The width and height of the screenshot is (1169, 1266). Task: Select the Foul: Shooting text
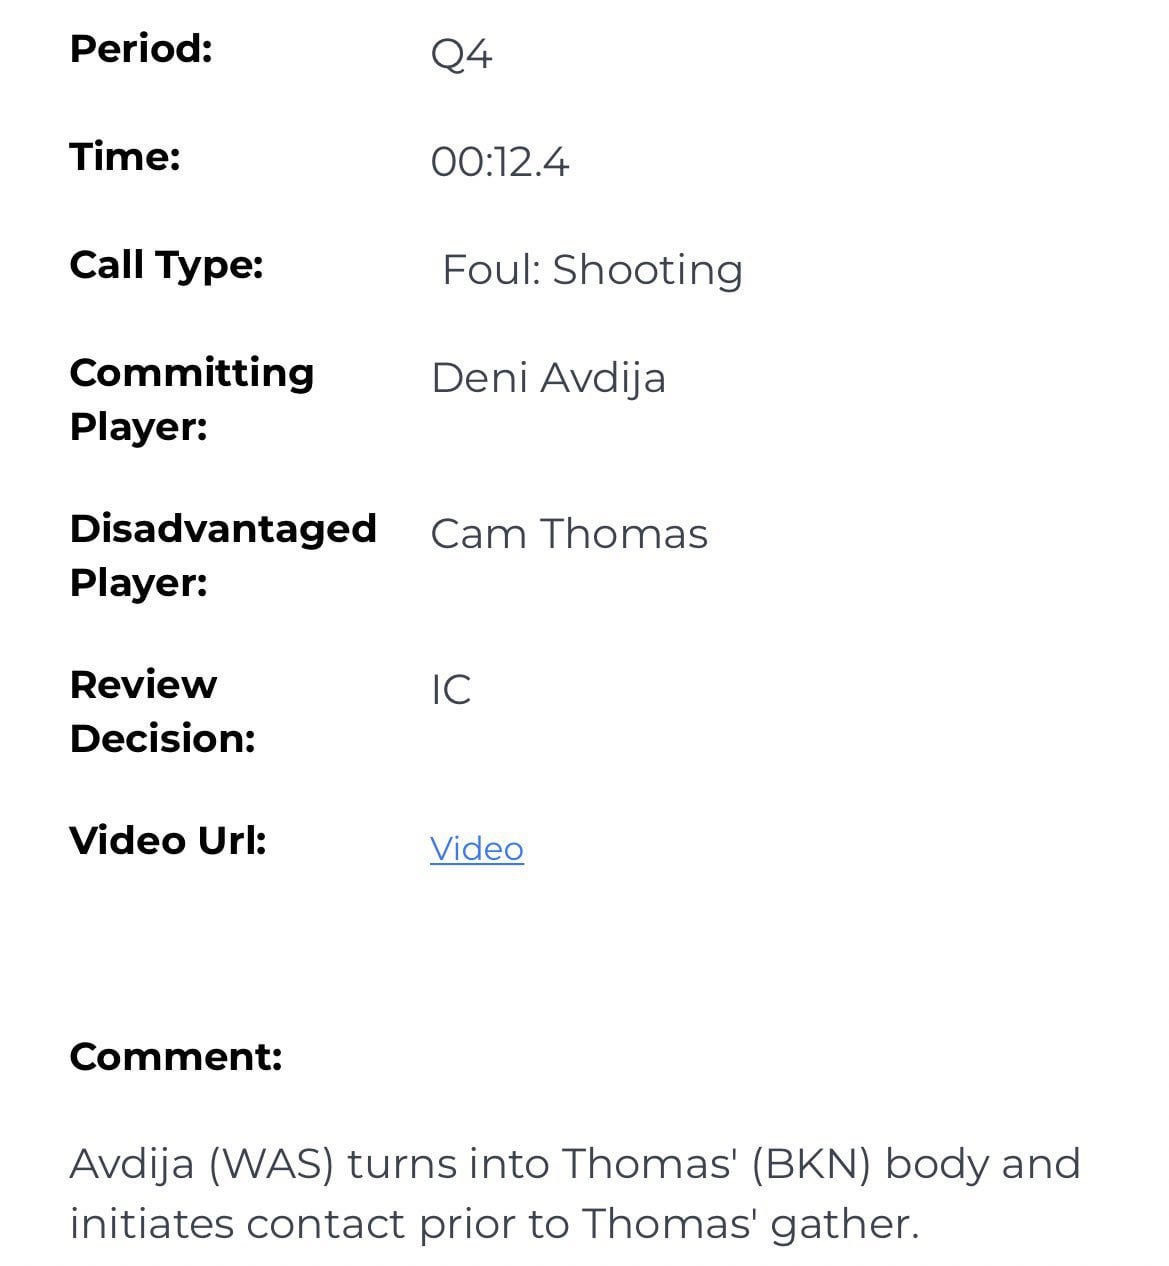pyautogui.click(x=592, y=270)
